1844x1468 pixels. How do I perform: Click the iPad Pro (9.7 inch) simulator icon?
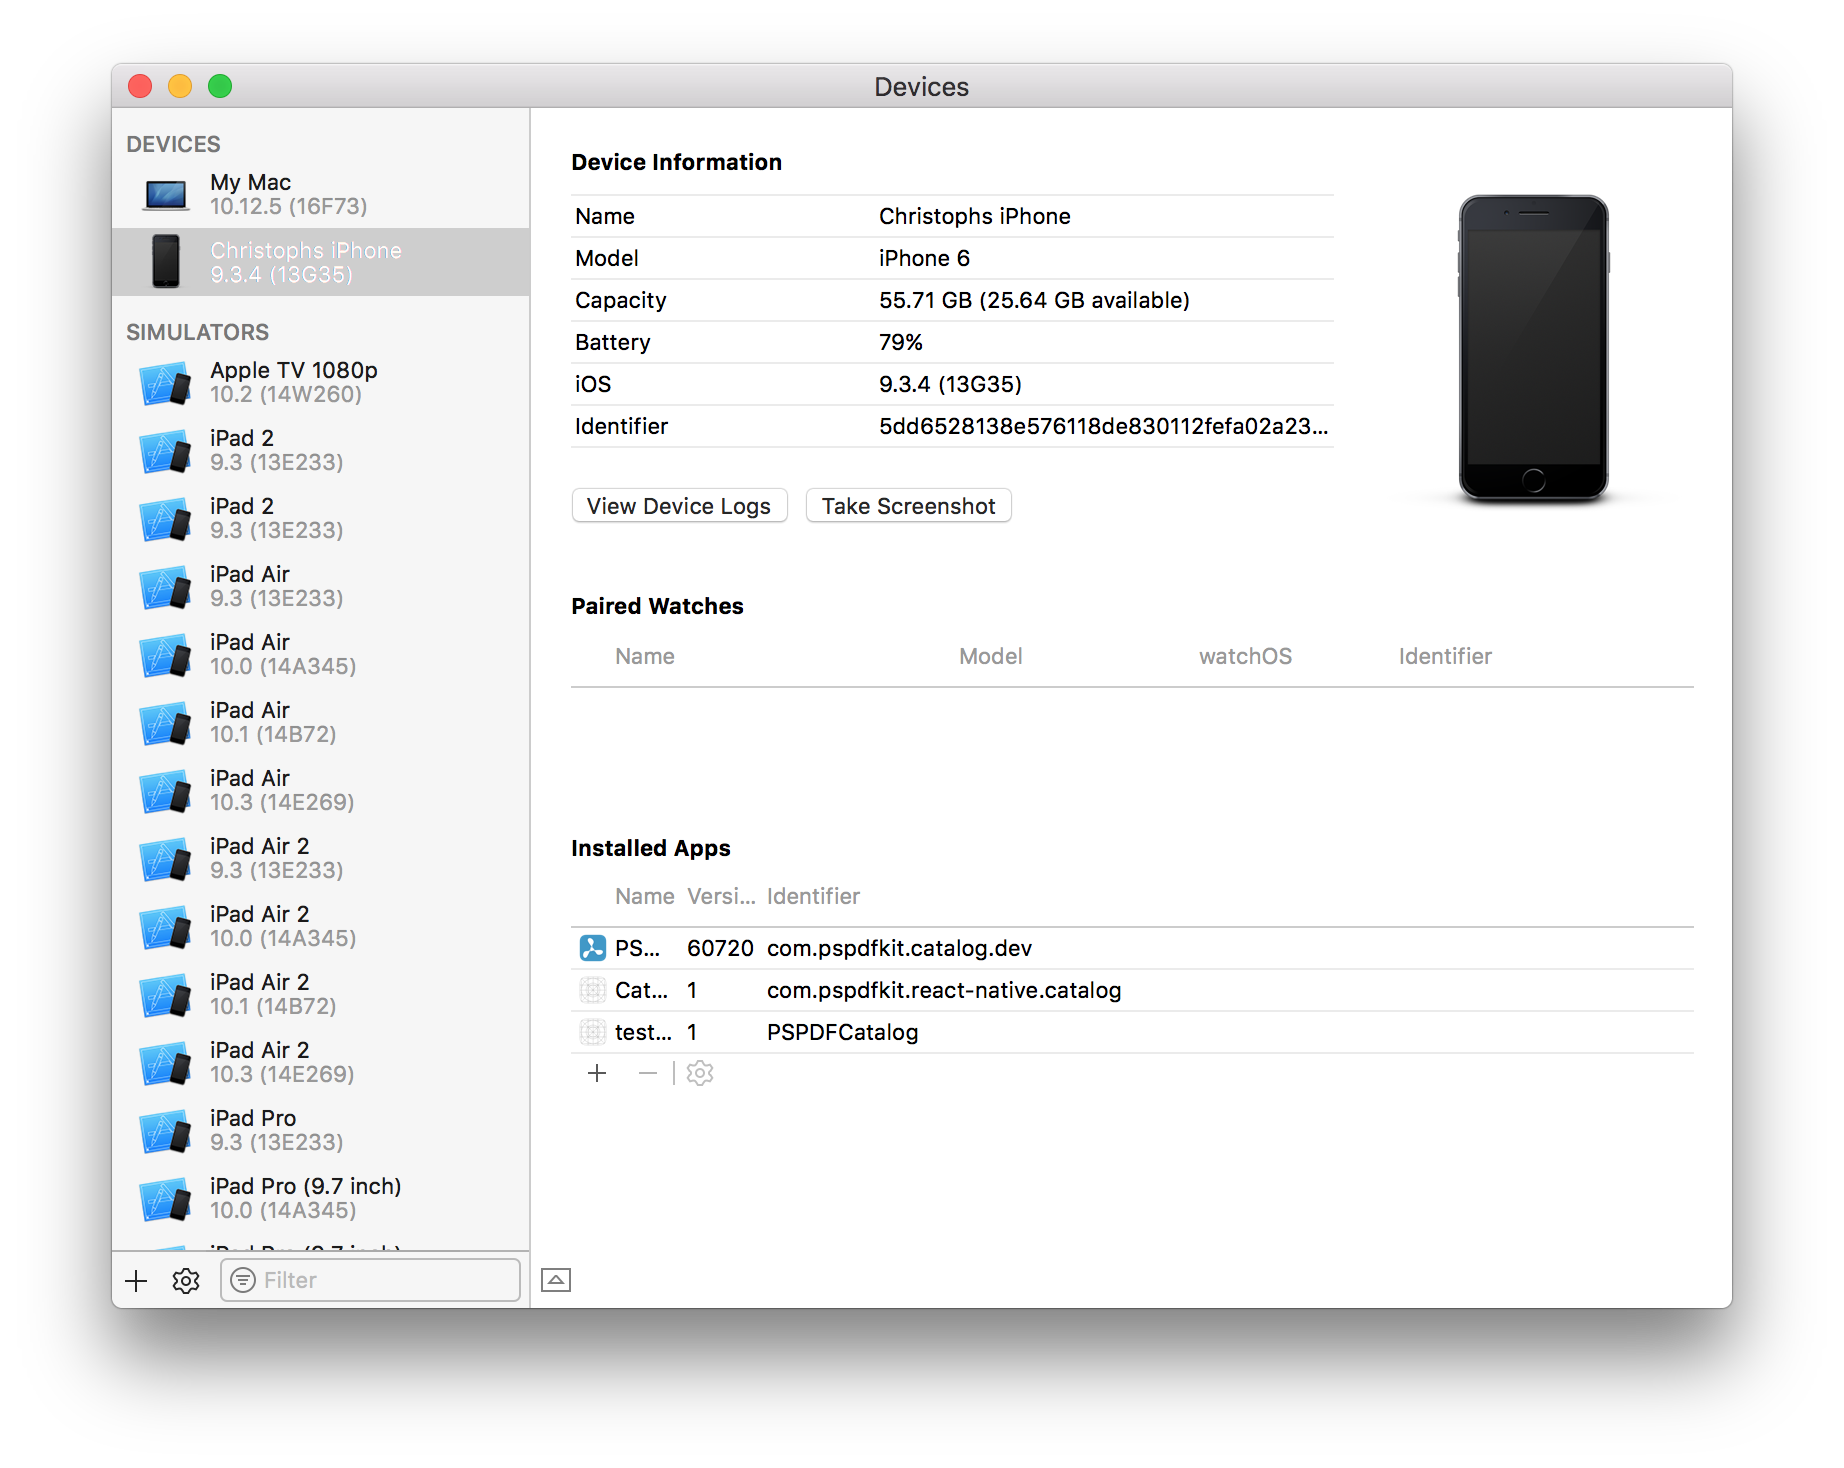165,1198
